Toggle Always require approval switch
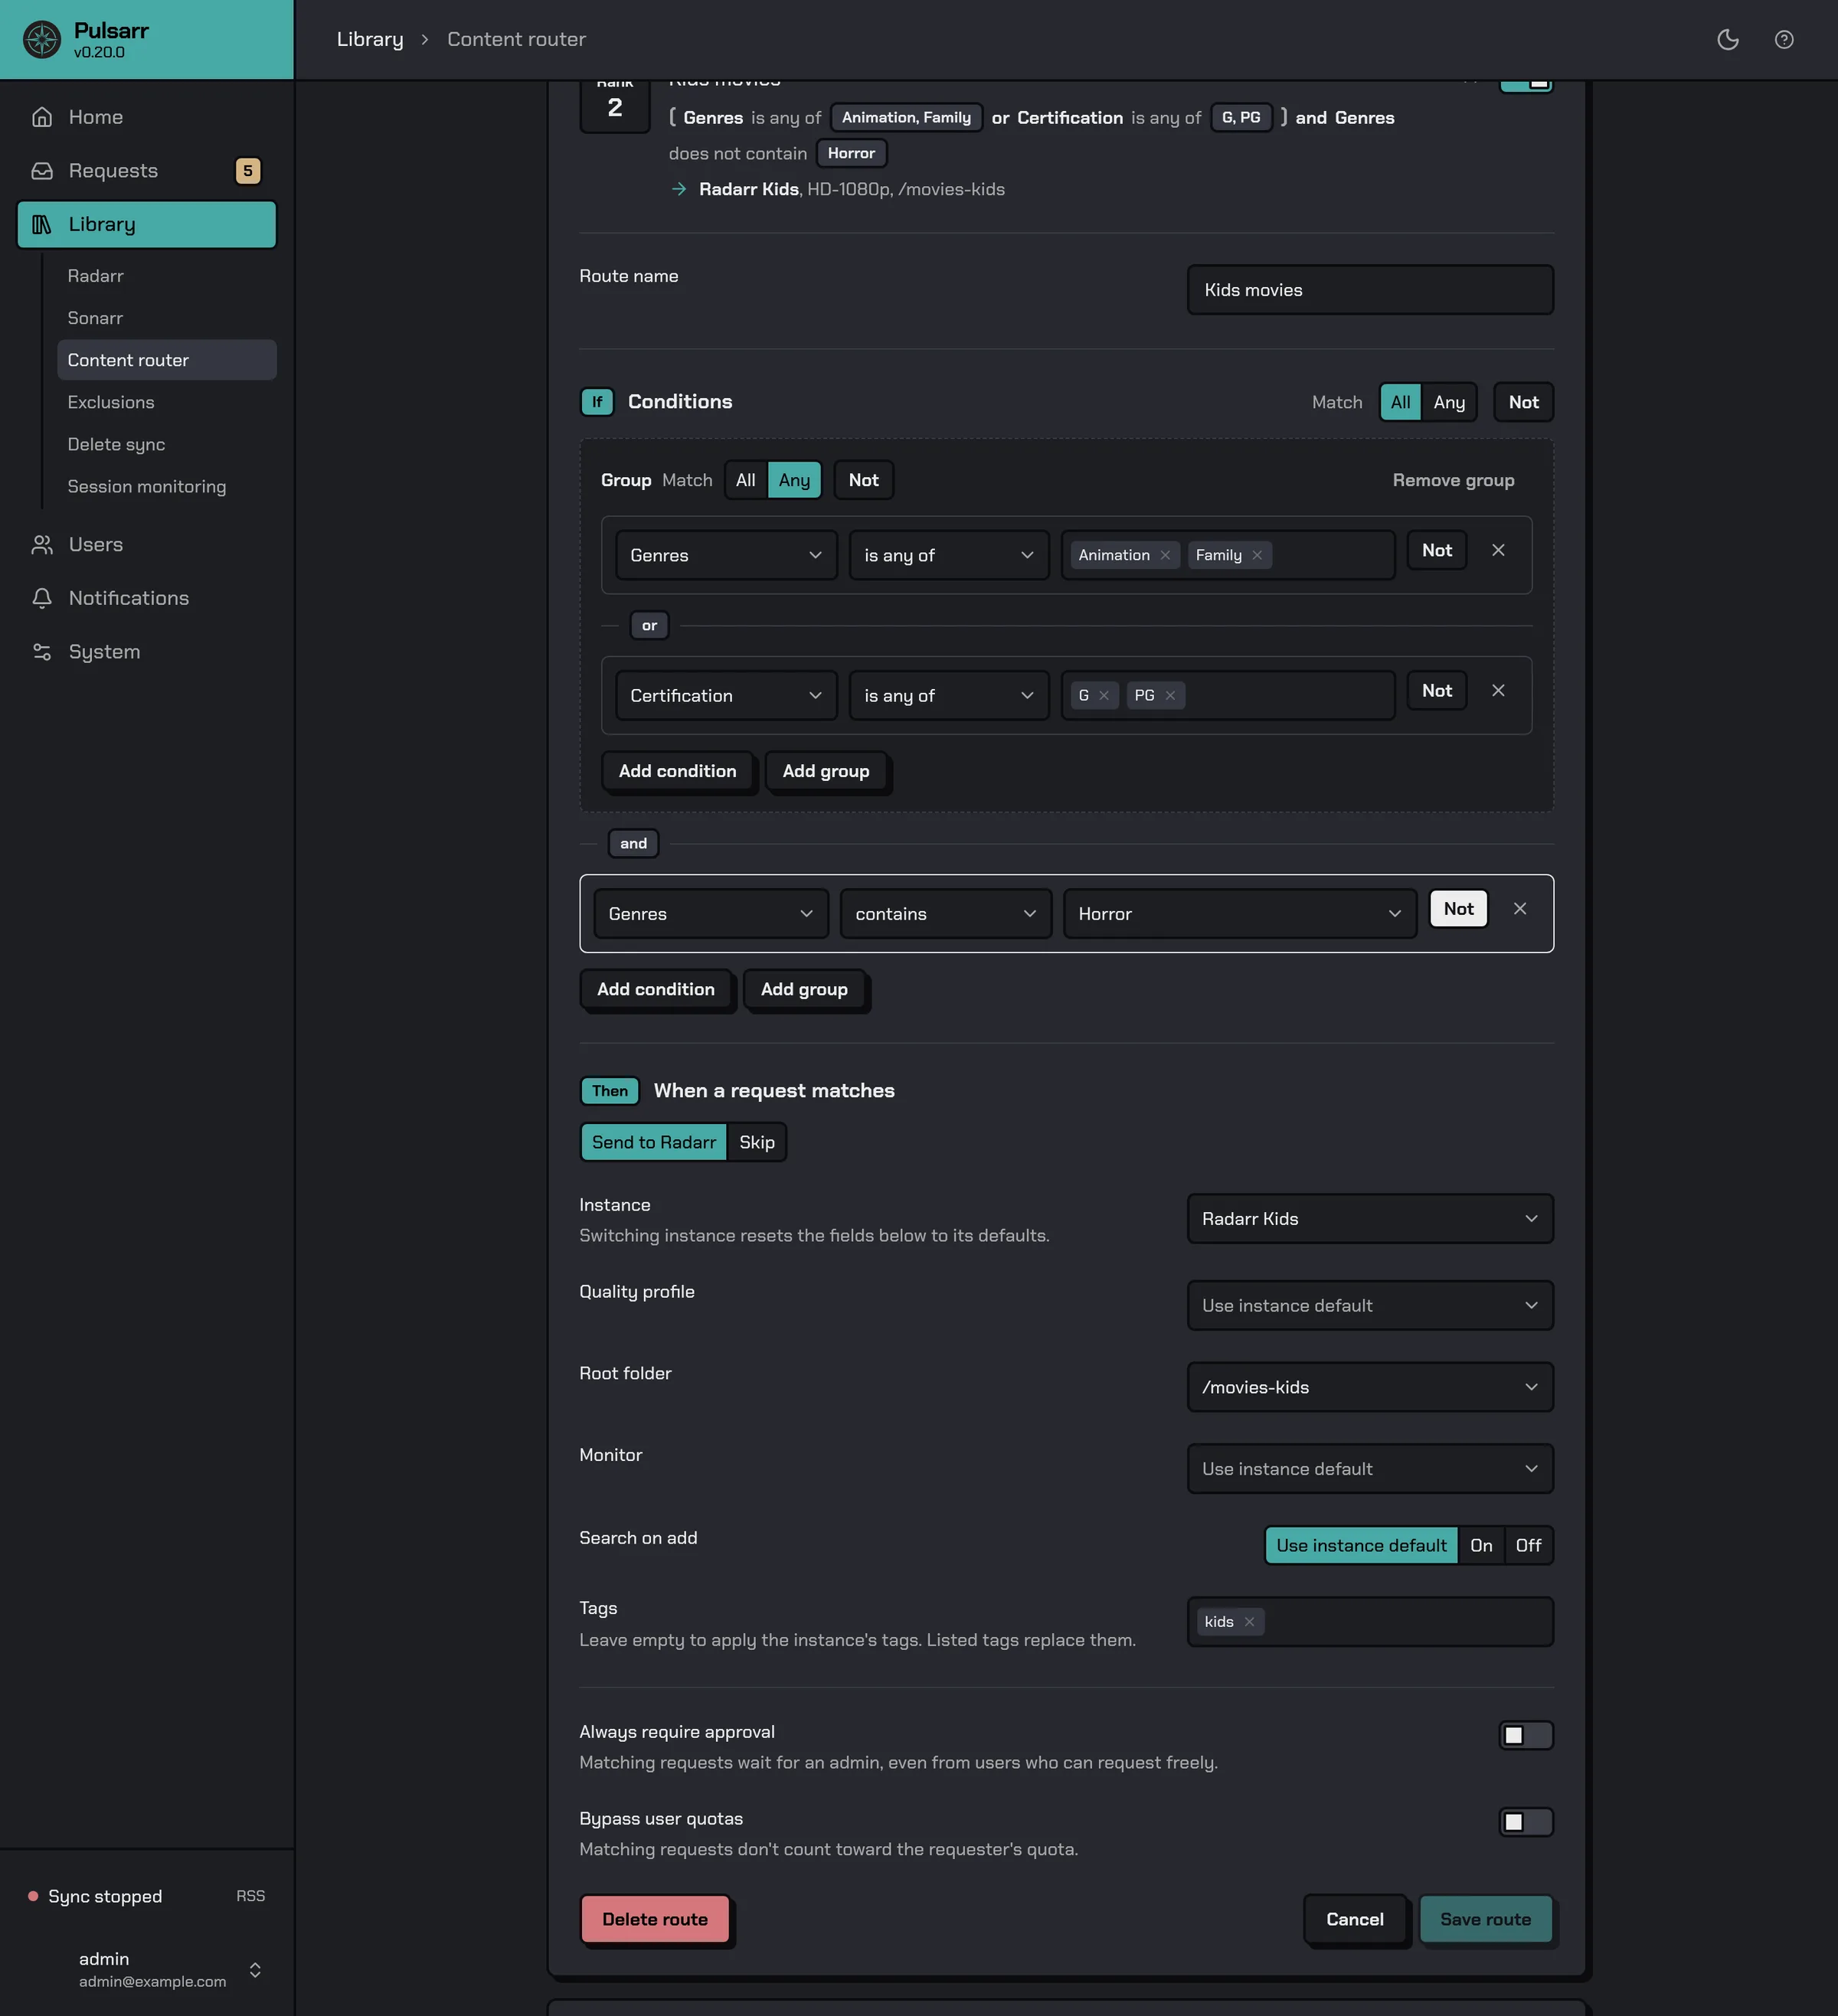1838x2016 pixels. coord(1526,1735)
